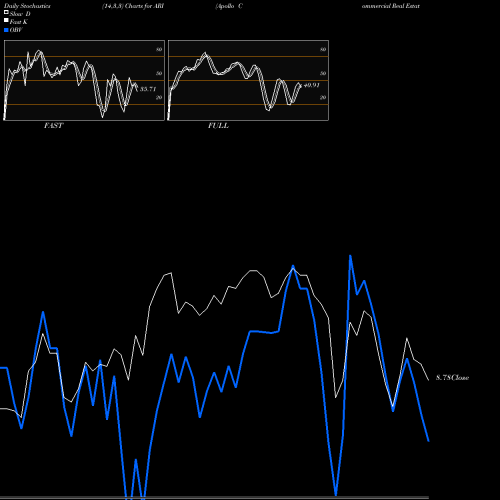Click the 35.71 value in FAST chart
This screenshot has width=500, height=500.
(148, 89)
